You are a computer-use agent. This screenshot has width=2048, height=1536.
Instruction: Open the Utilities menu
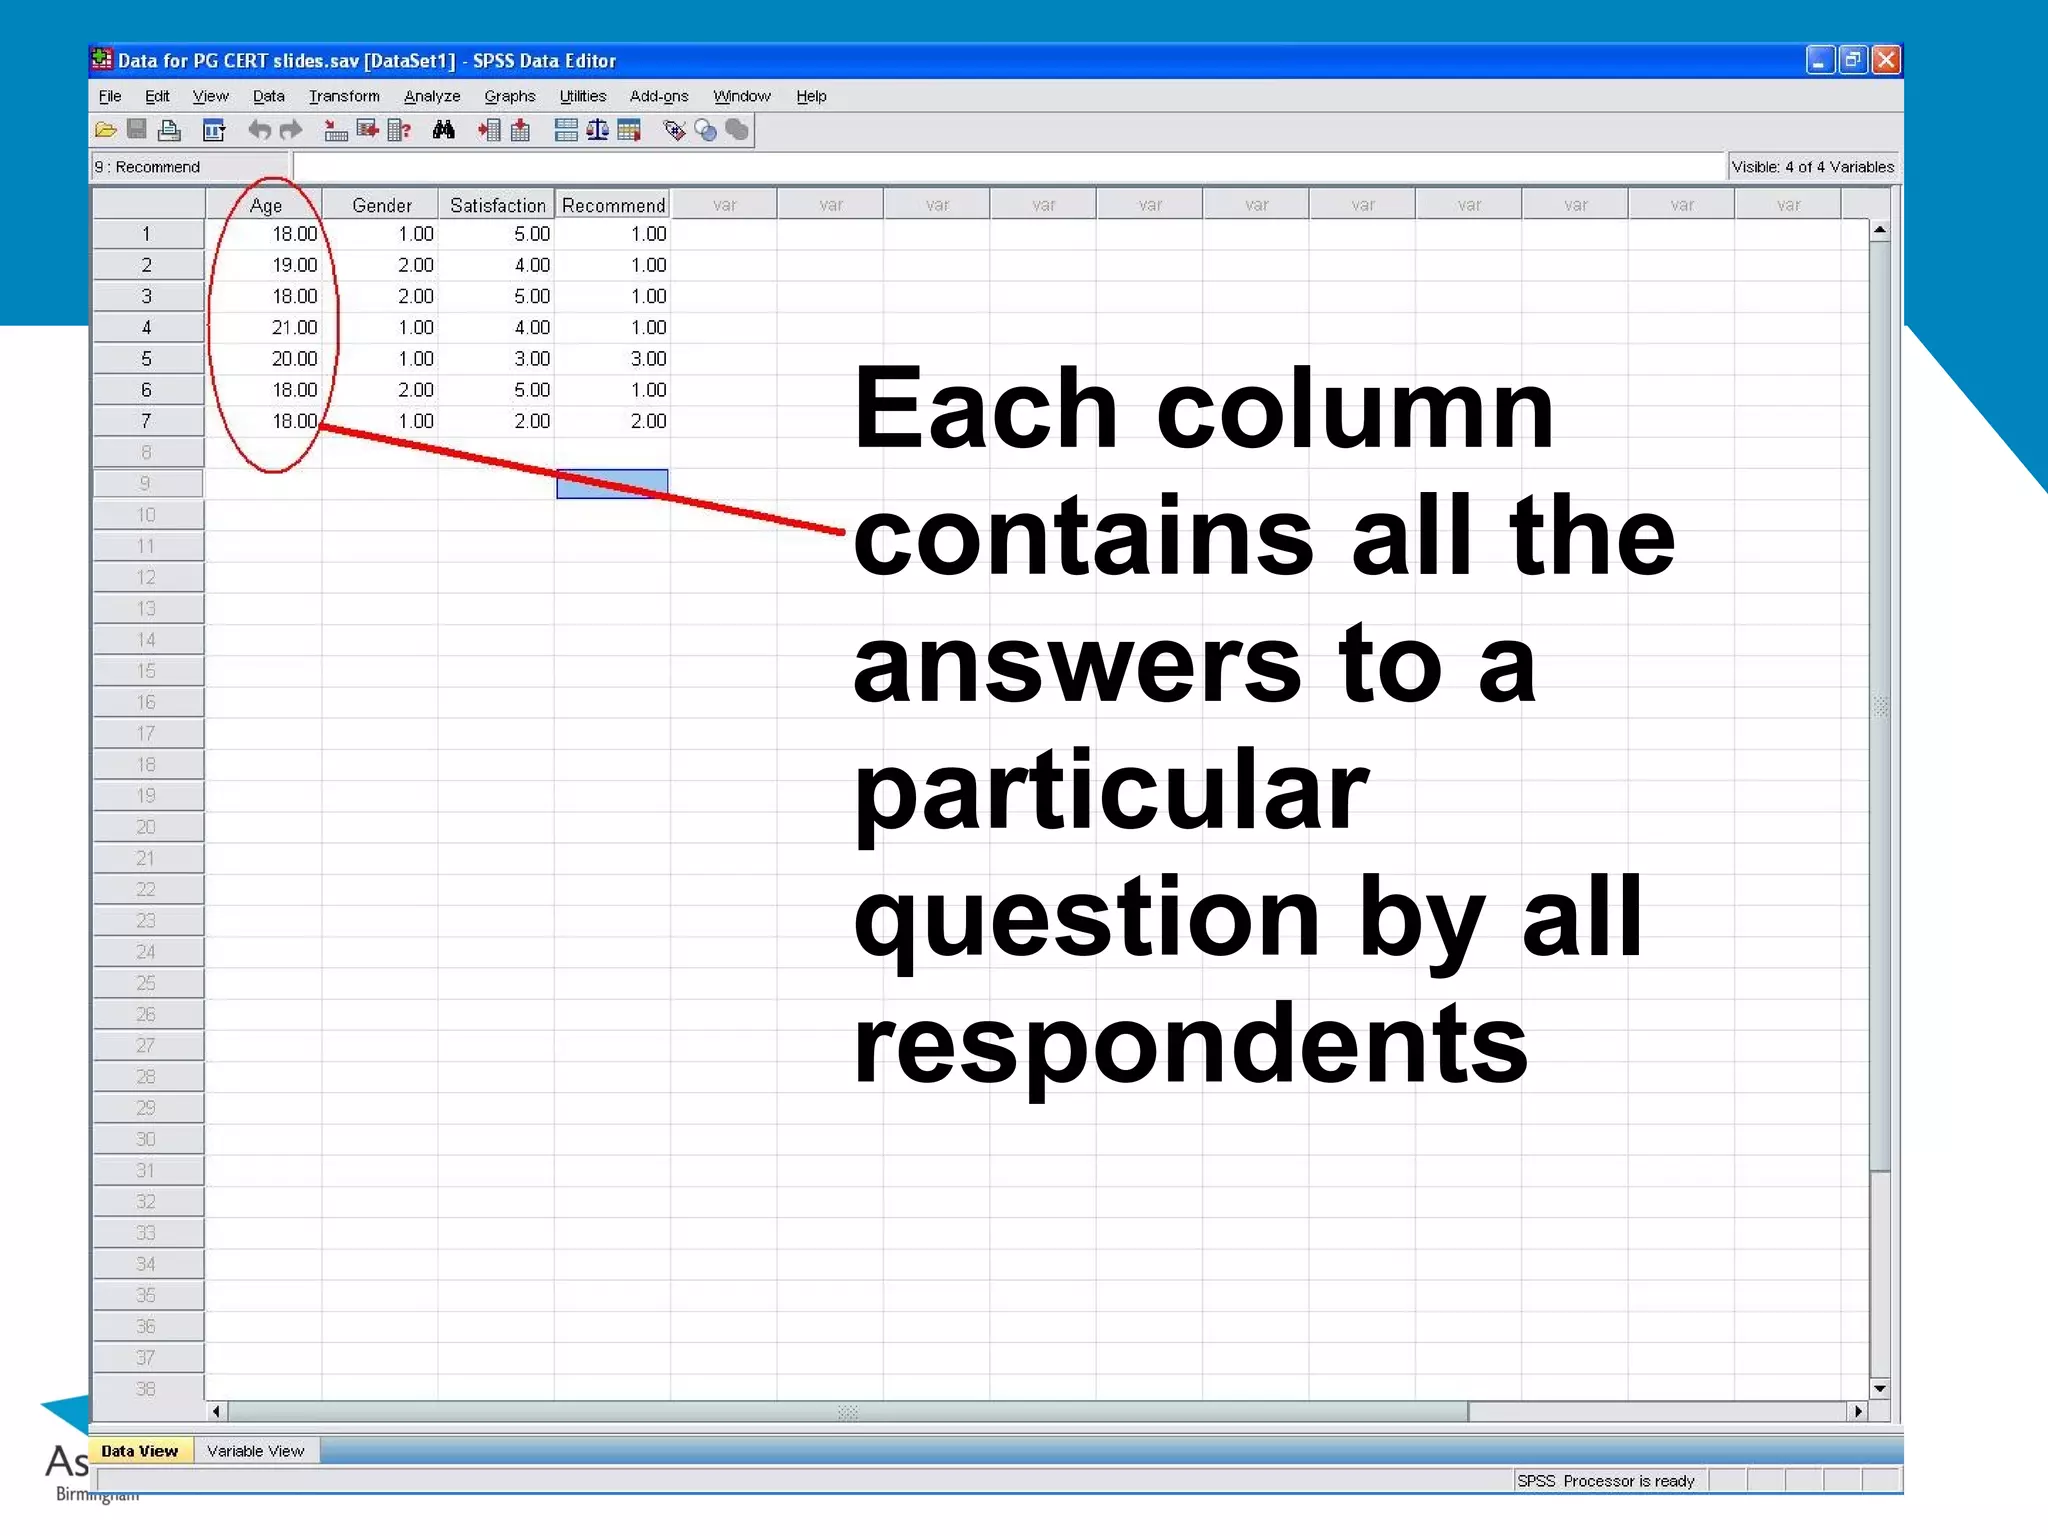coord(583,96)
